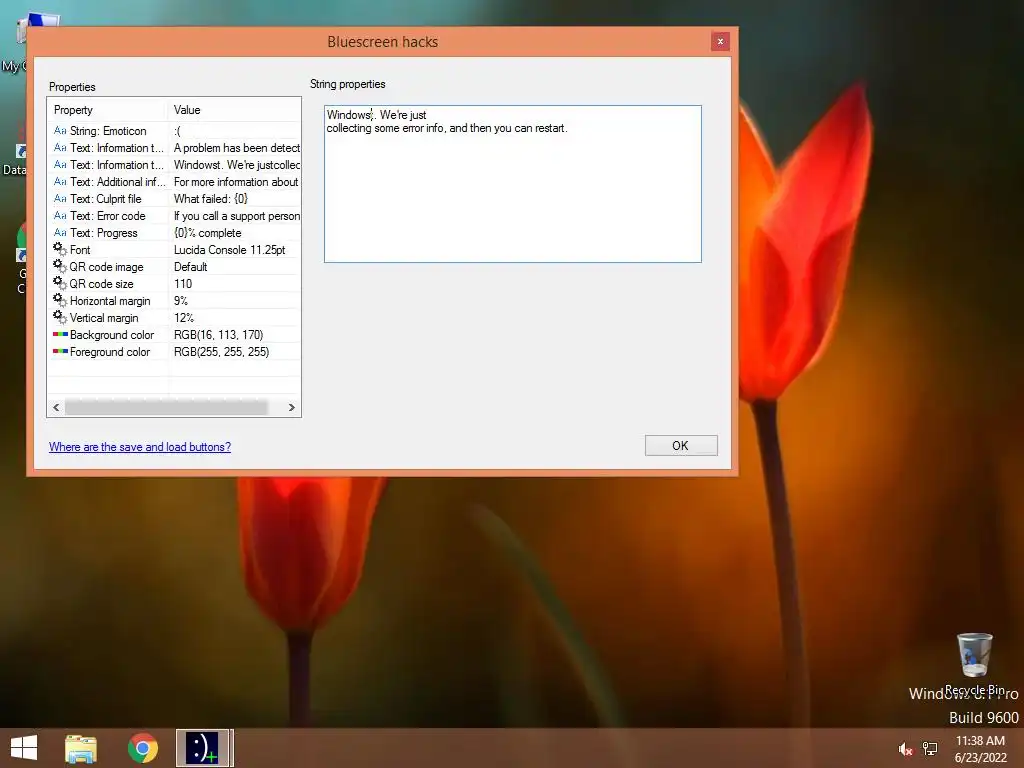
Task: Click the taskbar clock showing 11:38 AM
Action: pyautogui.click(x=980, y=748)
